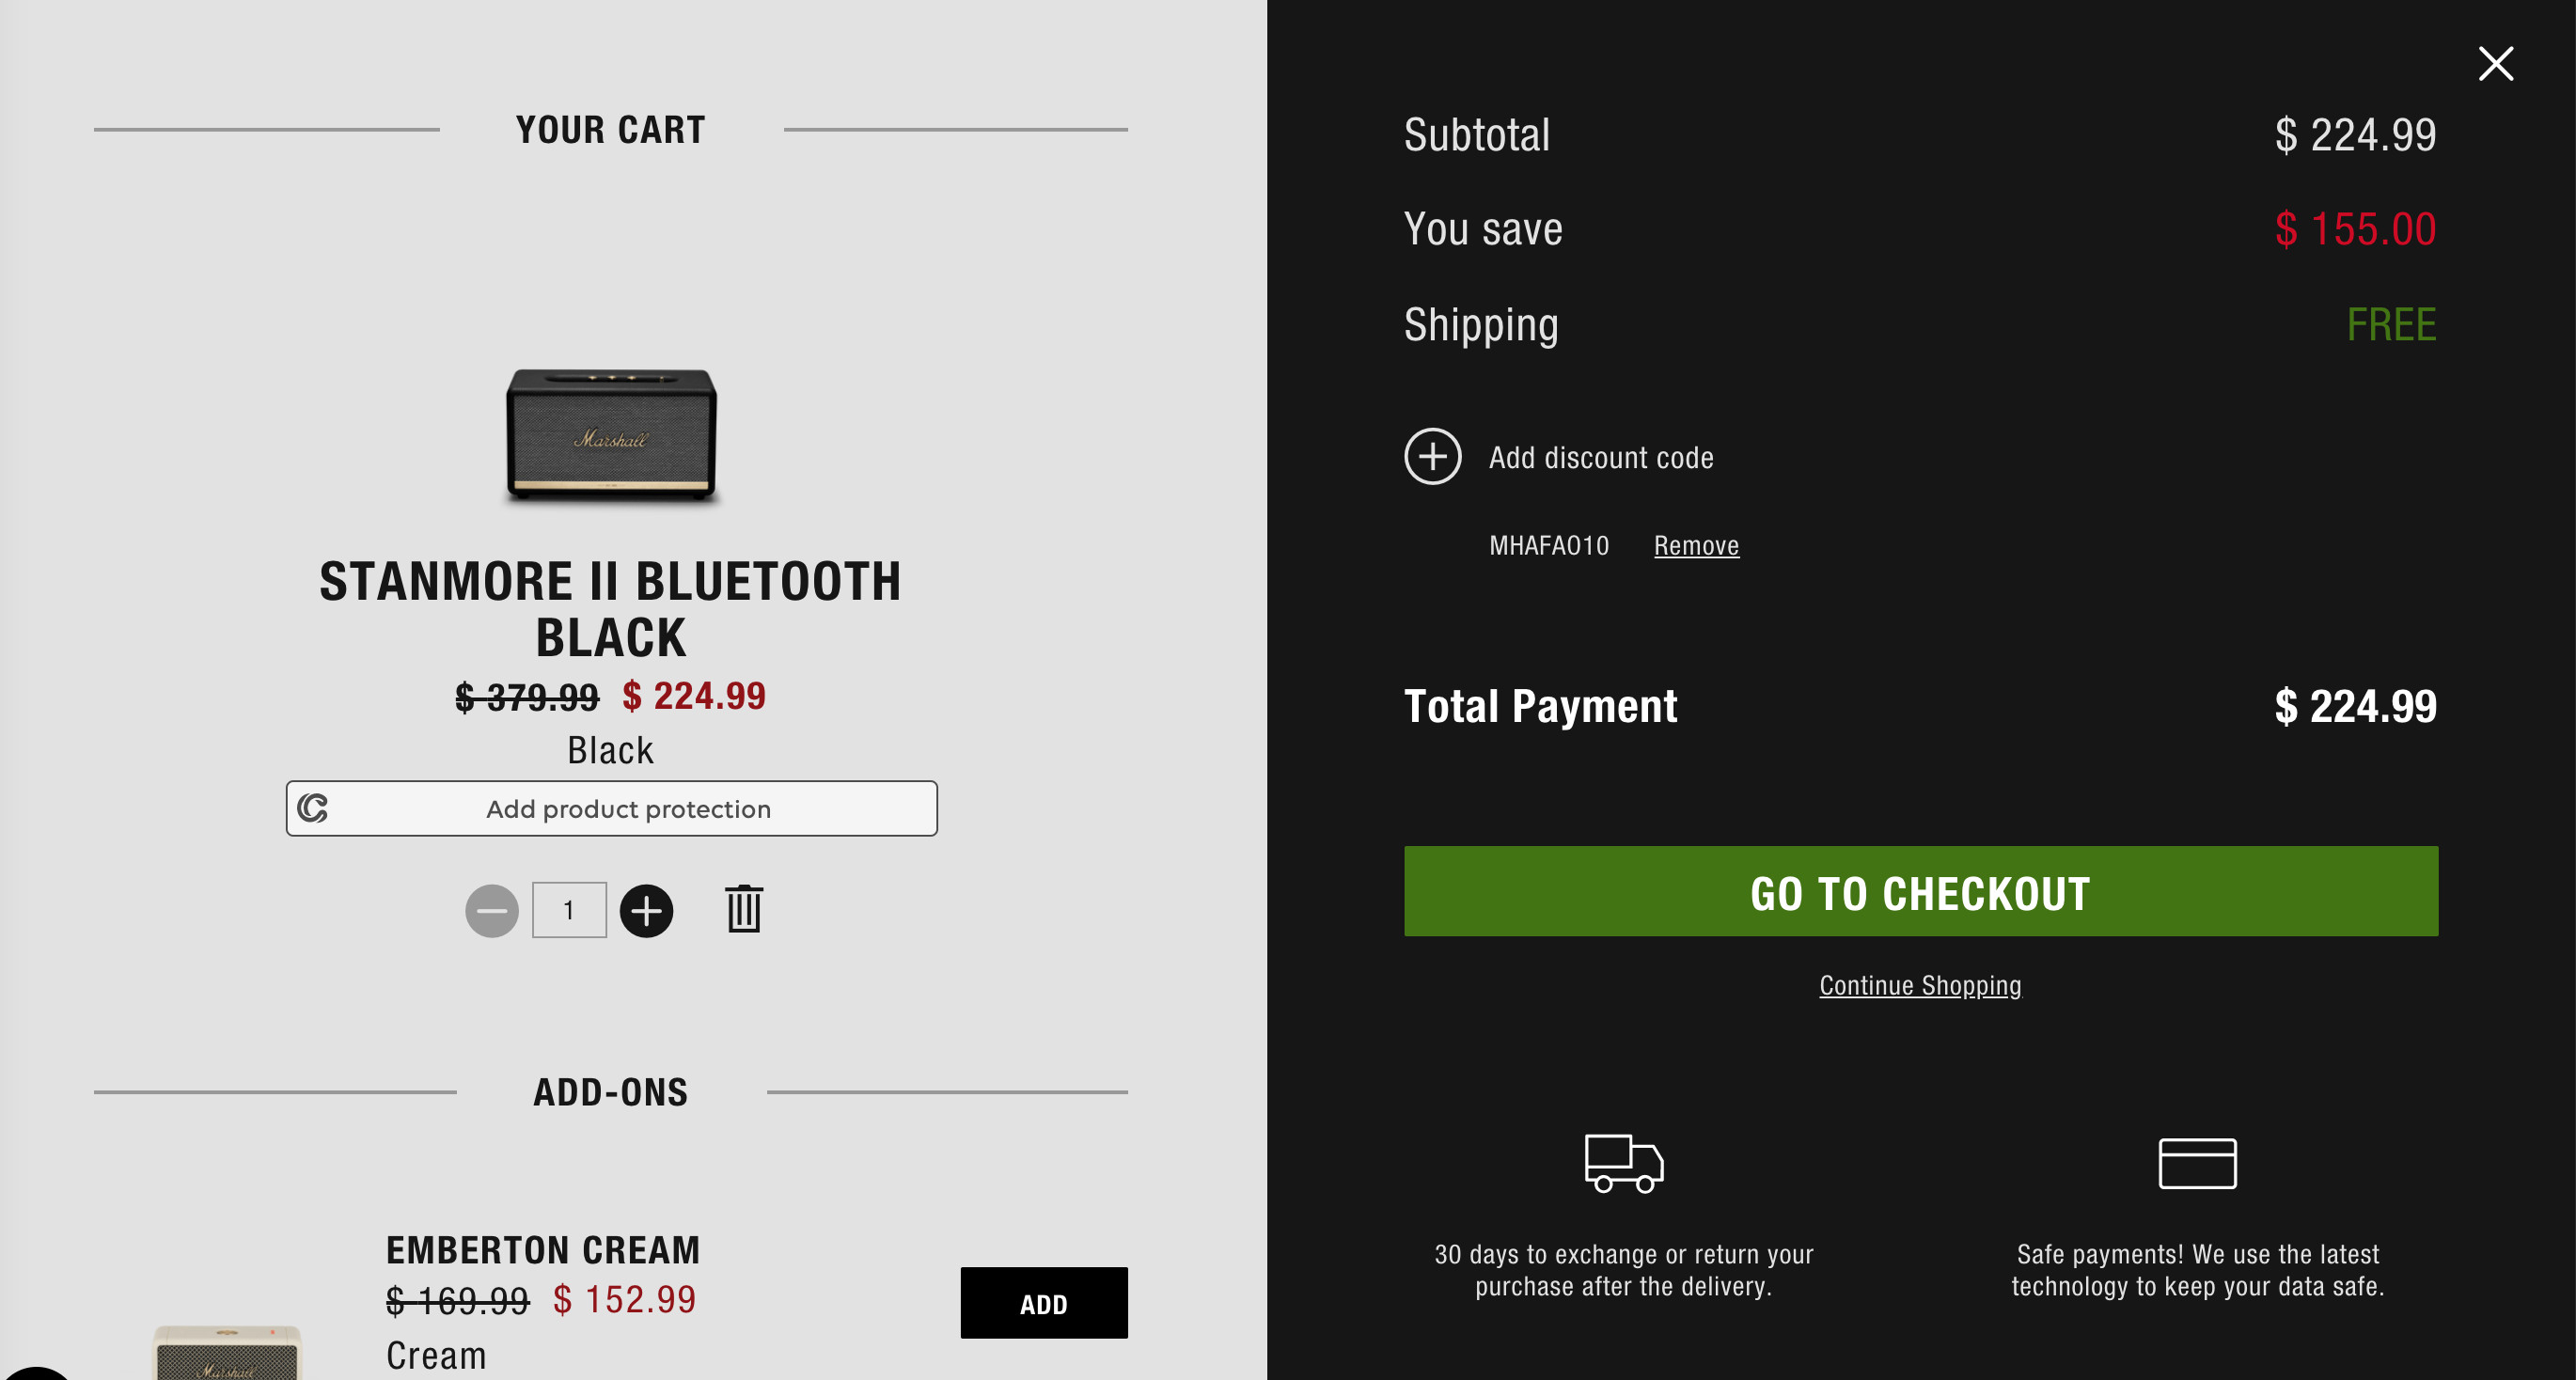Expand the Add discount code text
Viewport: 2576px width, 1380px height.
pos(1600,458)
